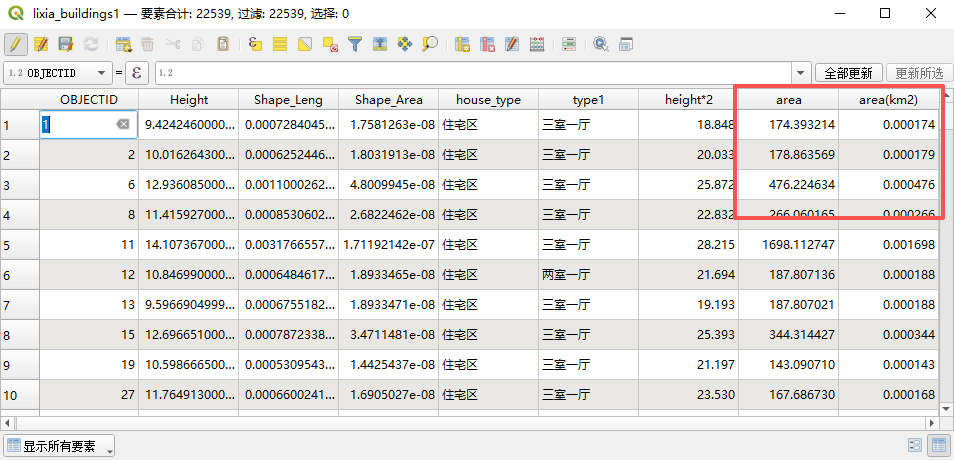Click the Shape_Area column header
954x460 pixels.
388,99
